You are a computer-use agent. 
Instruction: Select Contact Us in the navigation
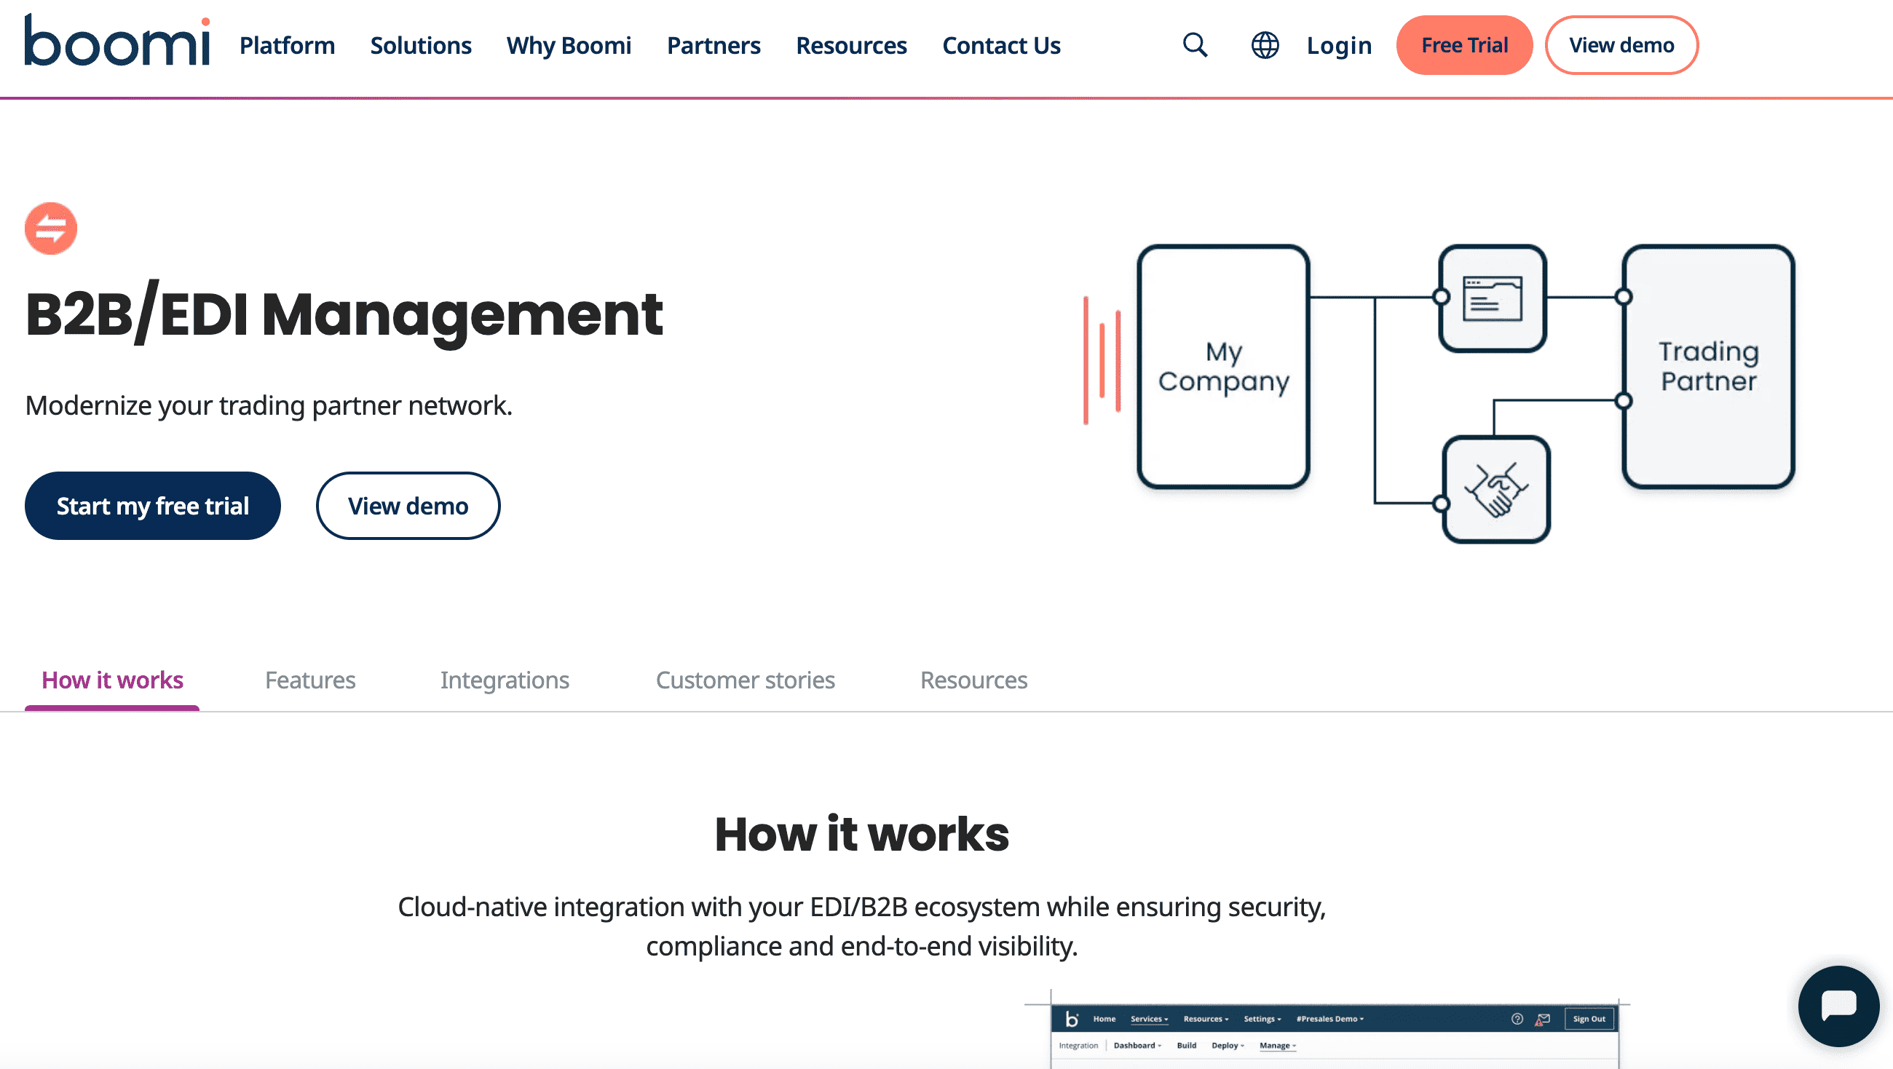click(1001, 45)
